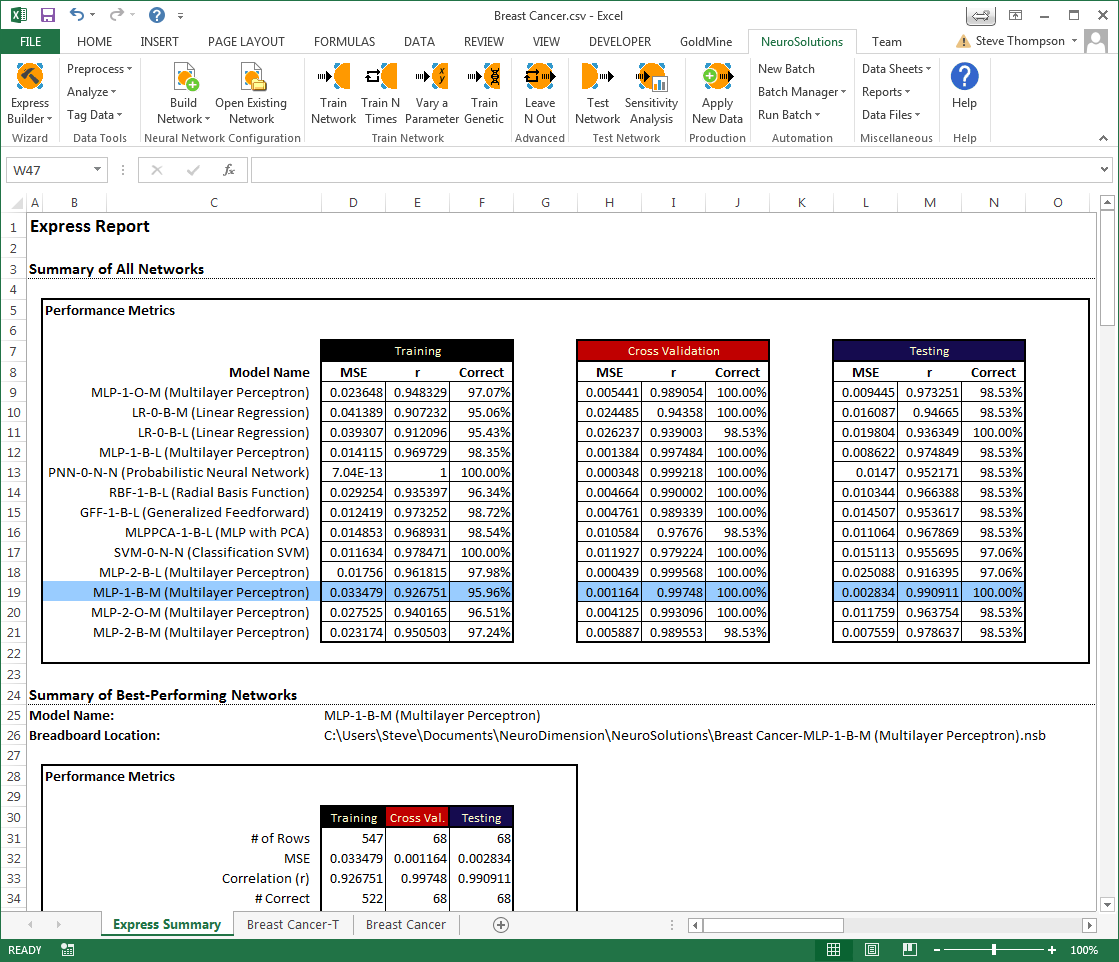This screenshot has width=1119, height=962.
Task: Open the FORMULAS ribbon tab
Action: (x=344, y=42)
